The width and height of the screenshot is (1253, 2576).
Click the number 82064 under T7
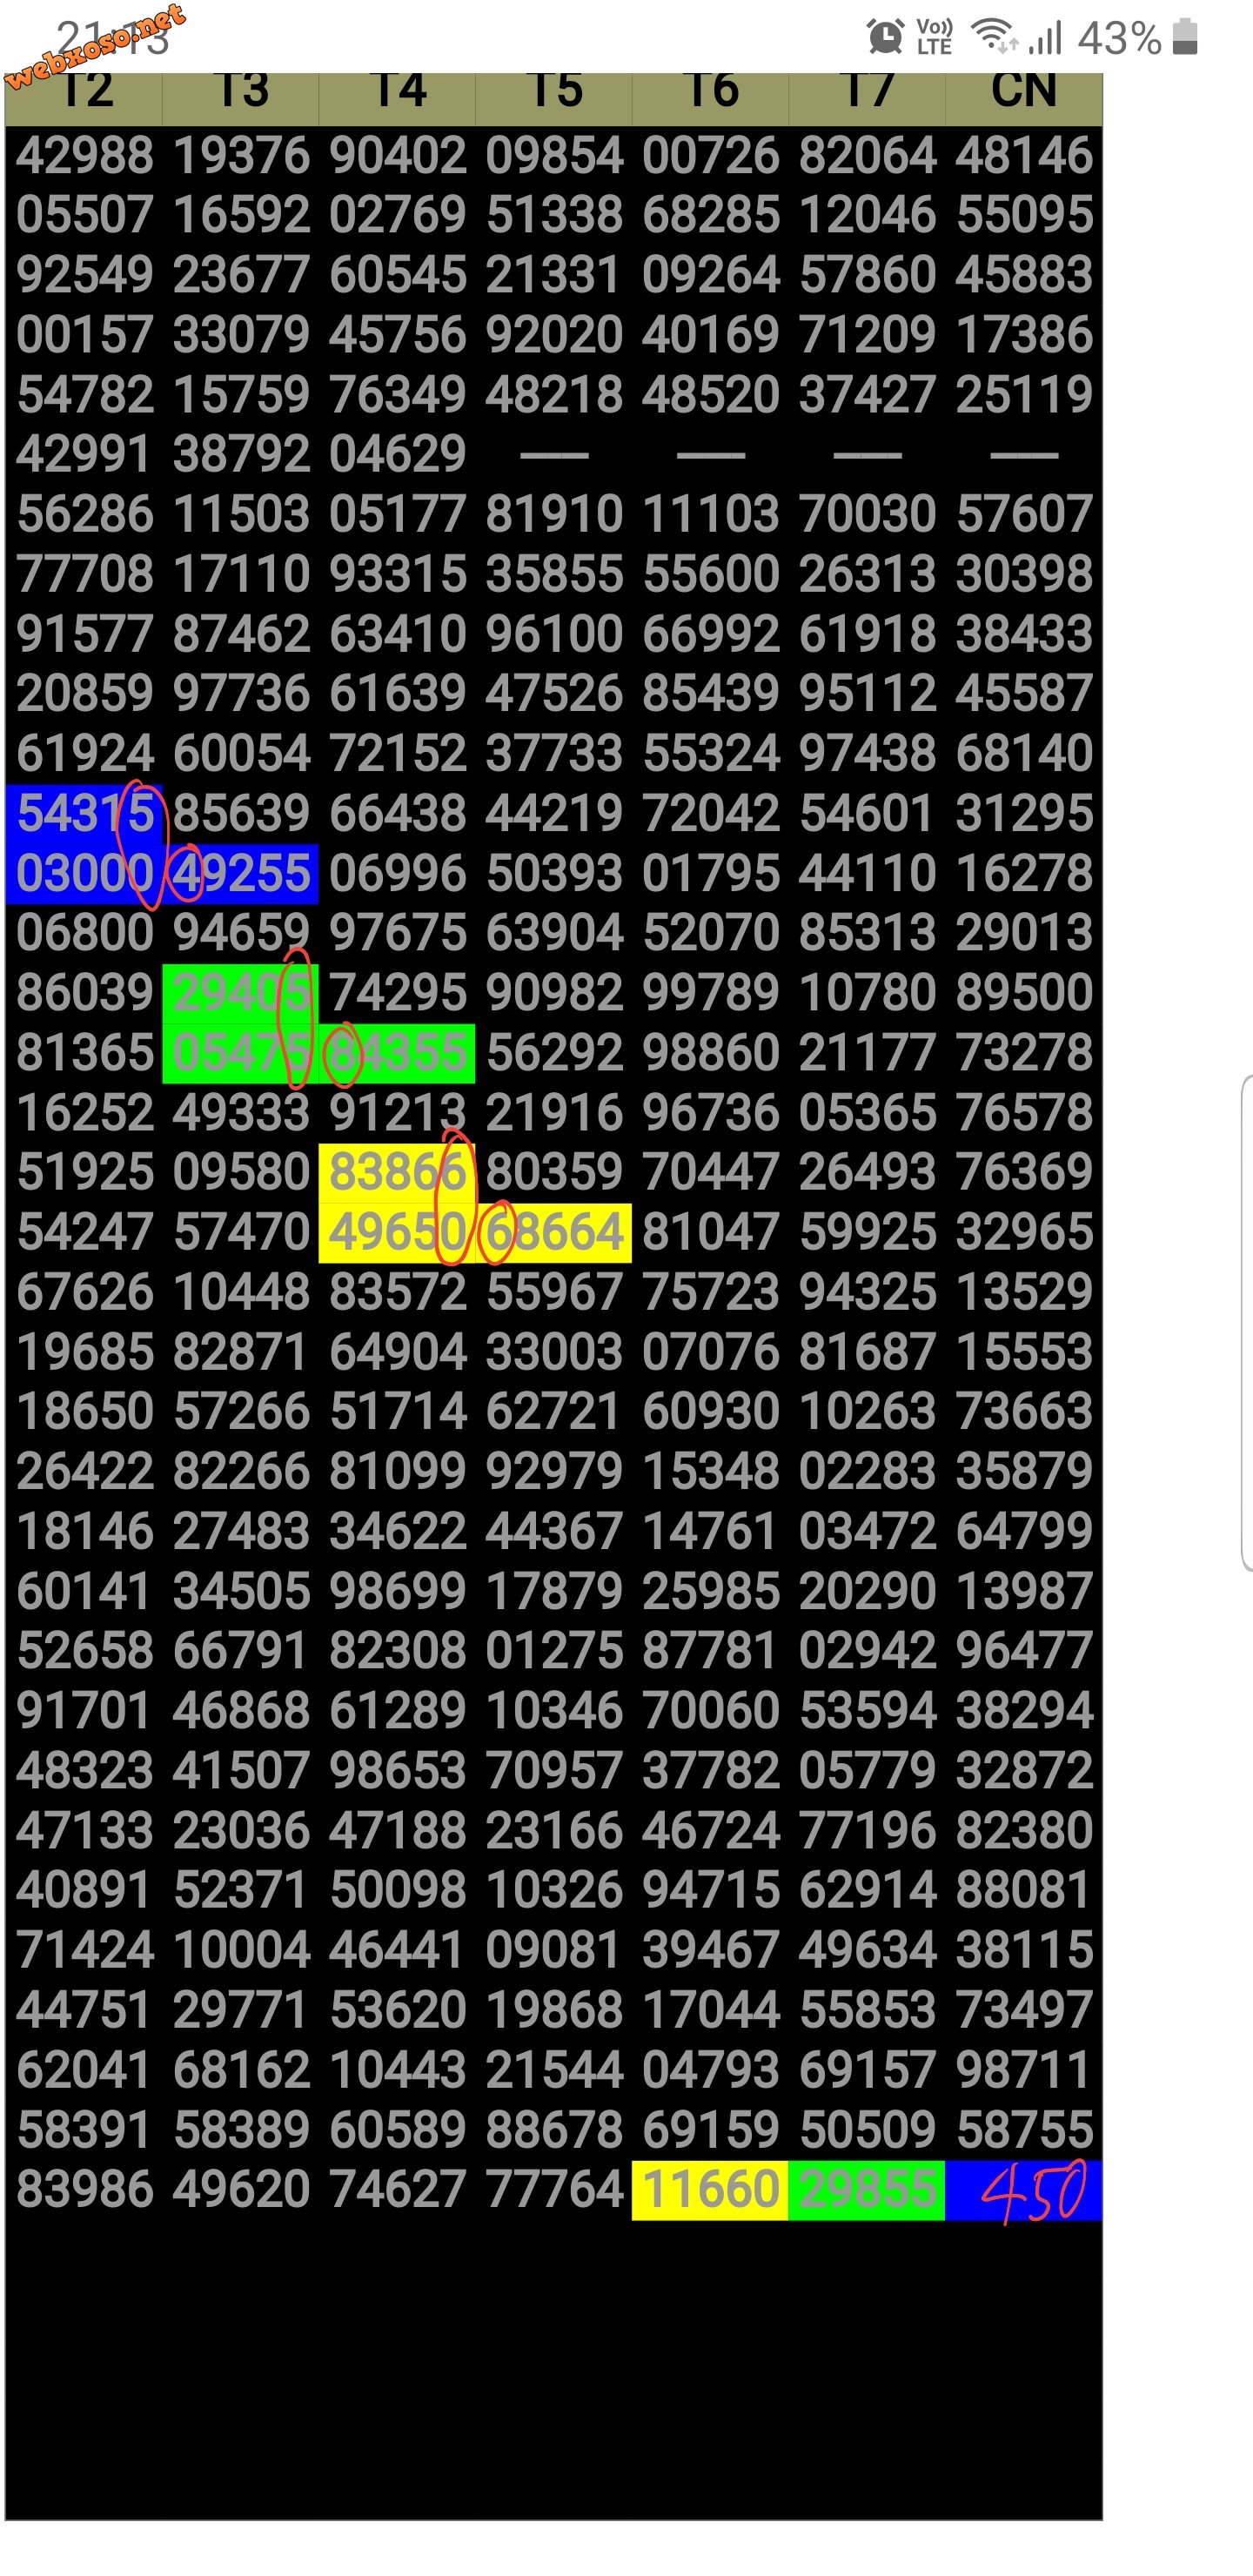tap(867, 156)
